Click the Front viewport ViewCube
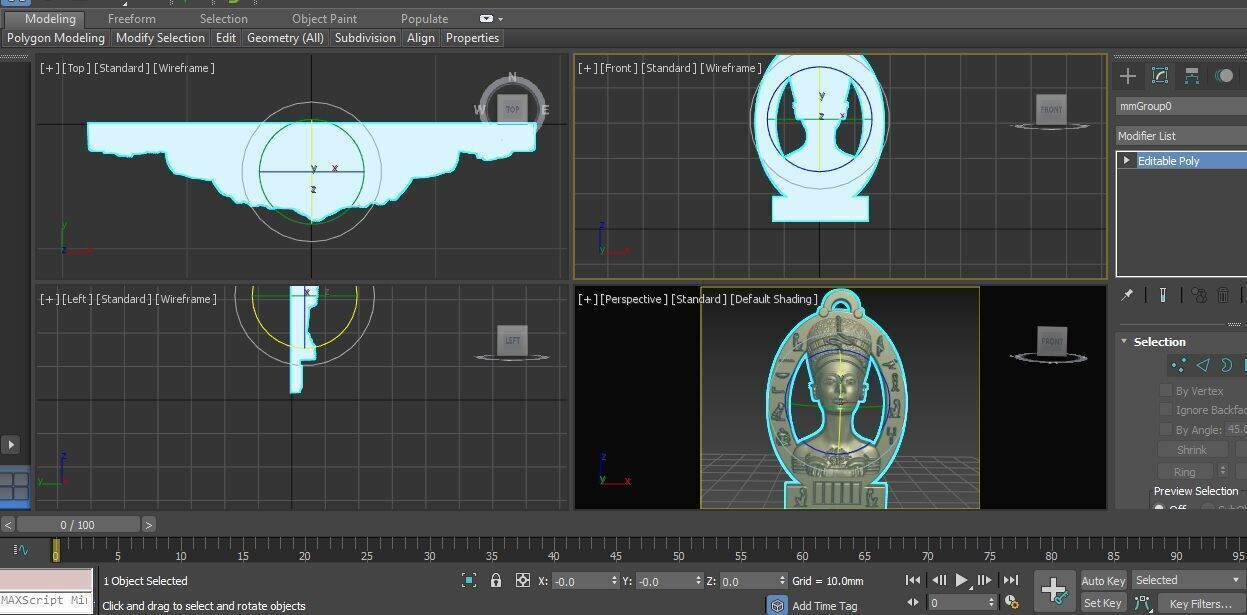Image resolution: width=1247 pixels, height=615 pixels. click(1051, 109)
